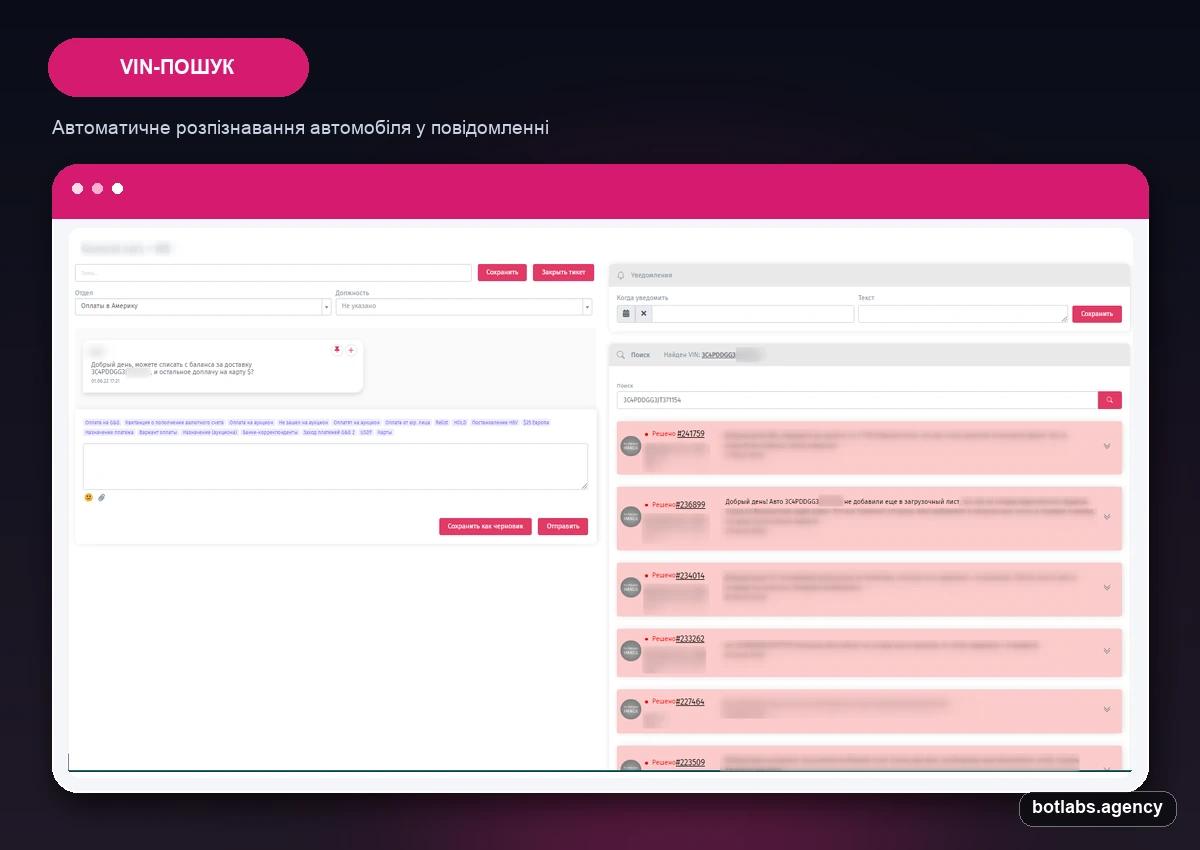Focus the Когда уведомить date field

pyautogui.click(x=754, y=313)
